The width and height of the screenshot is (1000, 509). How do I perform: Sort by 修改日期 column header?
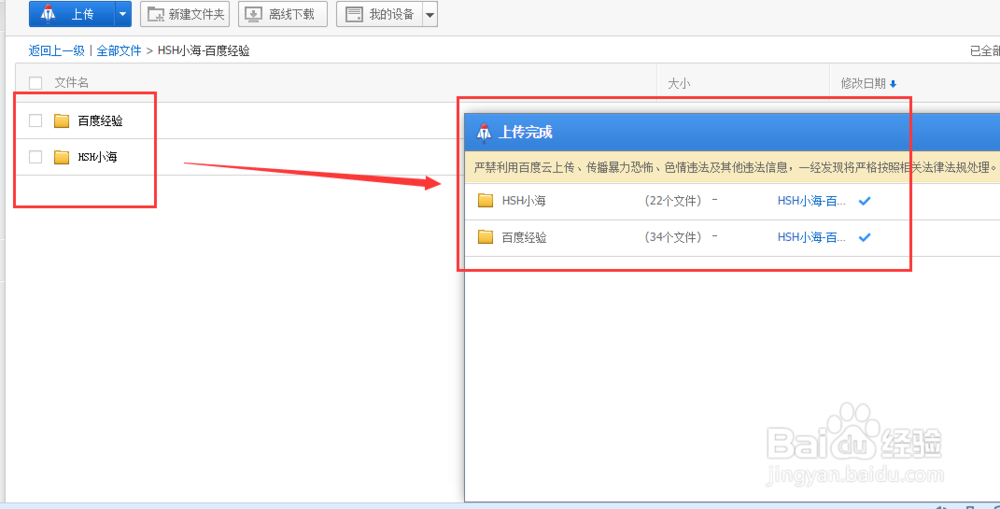pos(864,83)
